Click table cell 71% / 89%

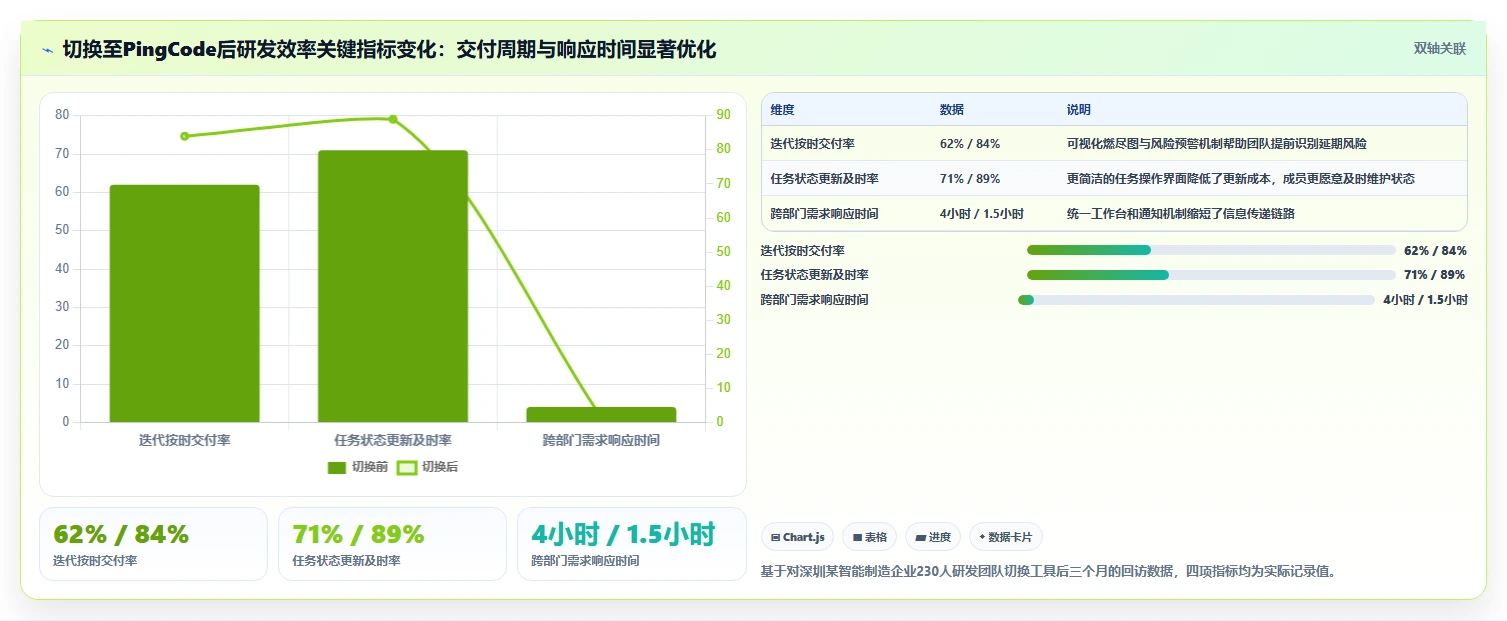click(x=970, y=179)
